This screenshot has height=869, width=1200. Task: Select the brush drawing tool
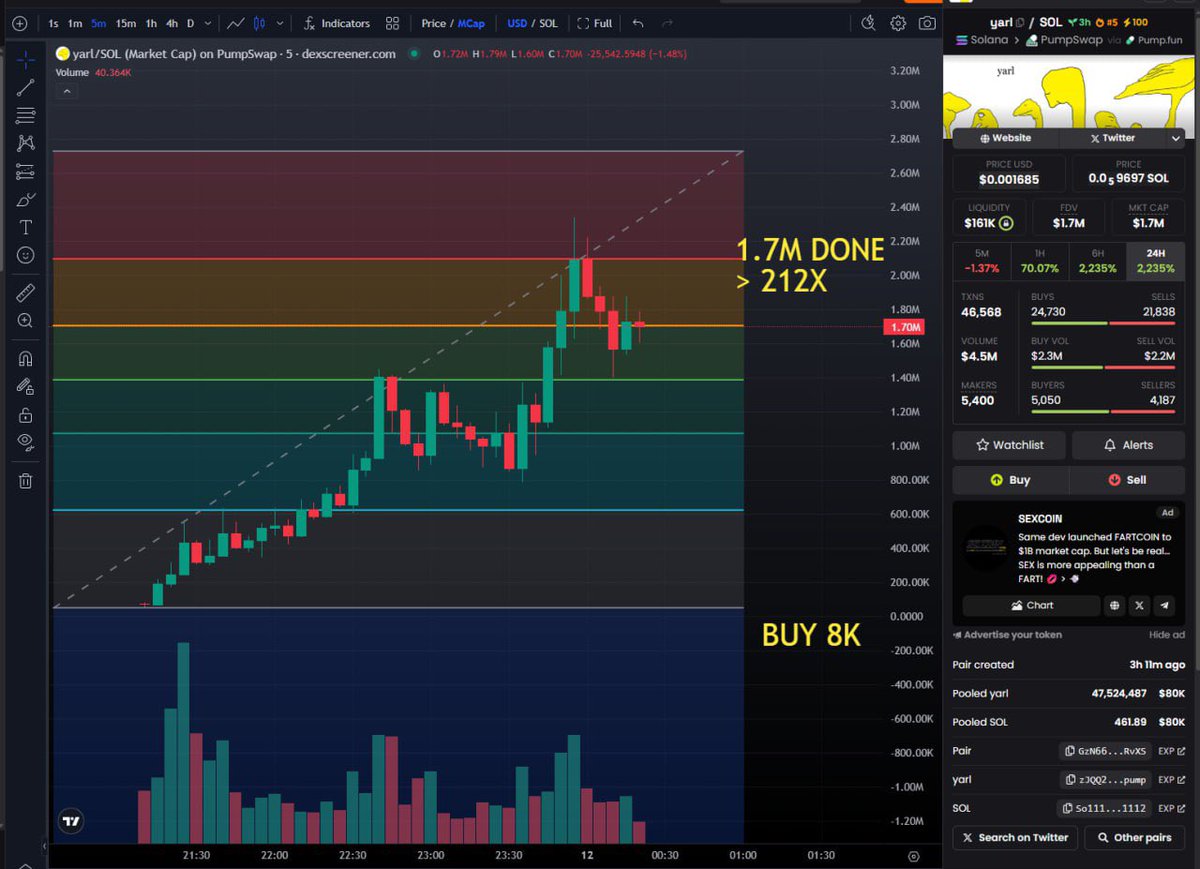25,200
